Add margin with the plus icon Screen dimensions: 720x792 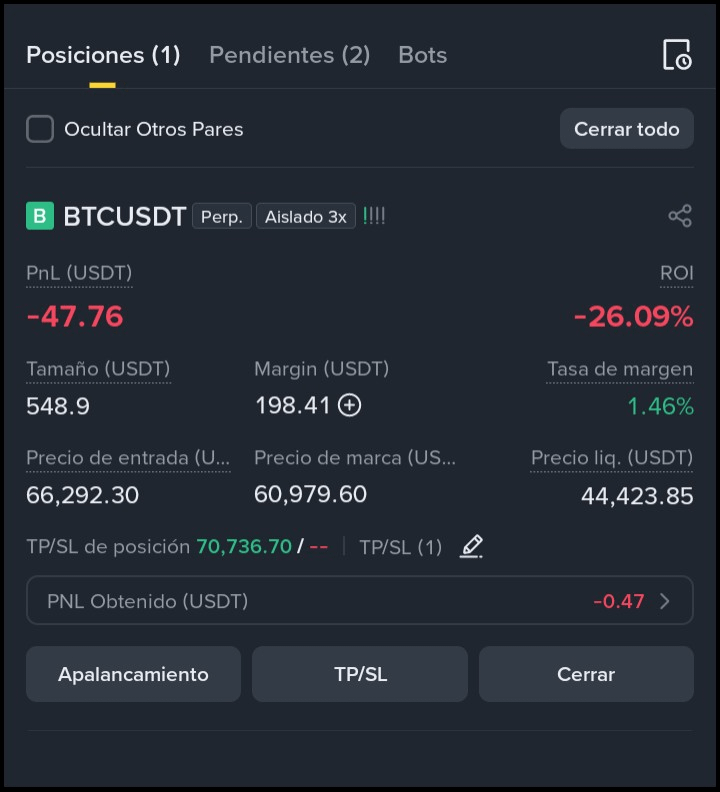point(350,405)
